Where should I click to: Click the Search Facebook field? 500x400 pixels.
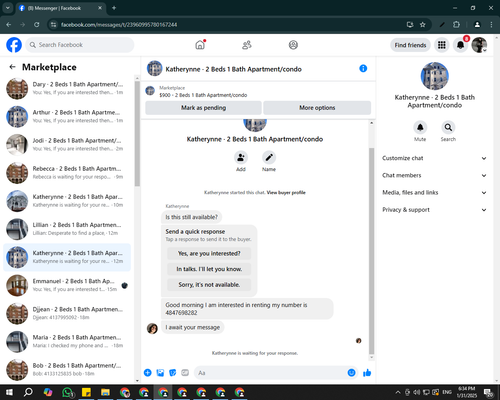80,45
